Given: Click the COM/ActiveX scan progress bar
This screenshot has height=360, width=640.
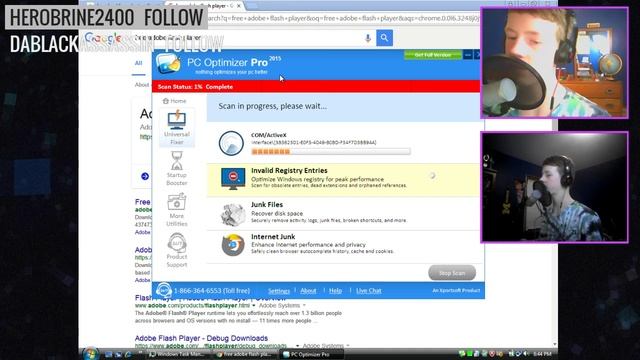Looking at the screenshot, I should point(331,151).
